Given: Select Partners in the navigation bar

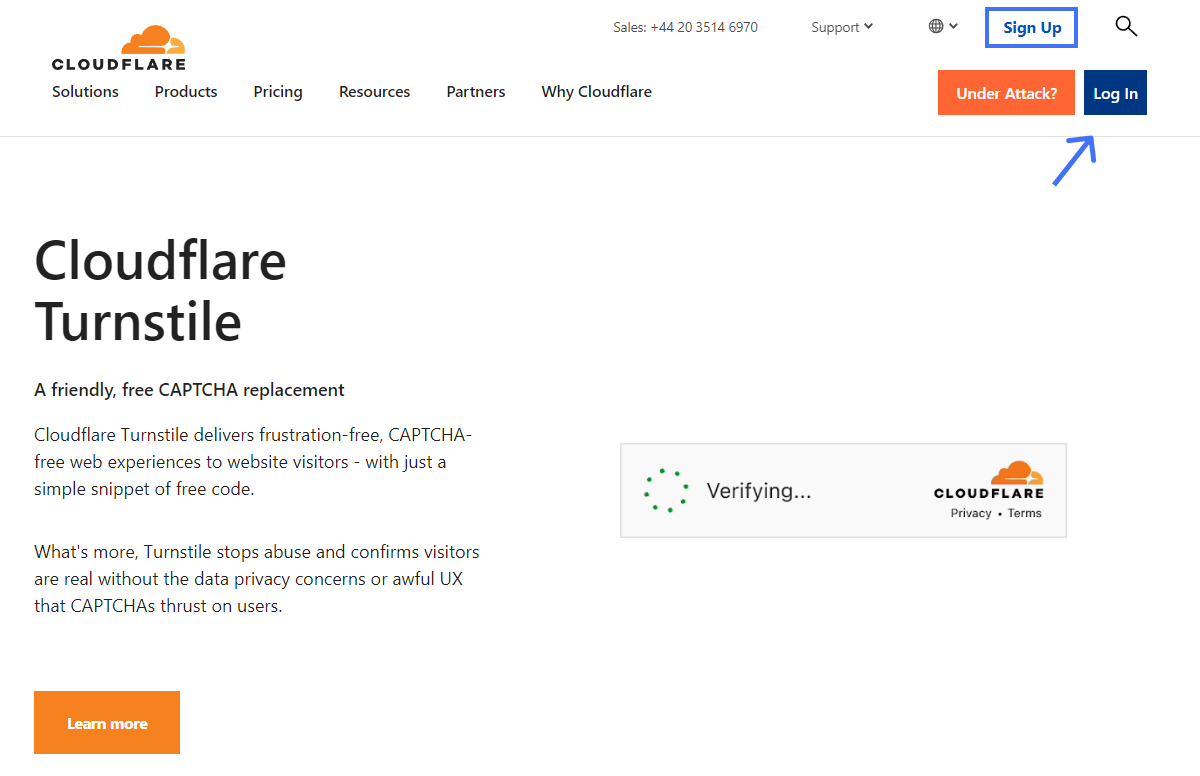Looking at the screenshot, I should (476, 92).
